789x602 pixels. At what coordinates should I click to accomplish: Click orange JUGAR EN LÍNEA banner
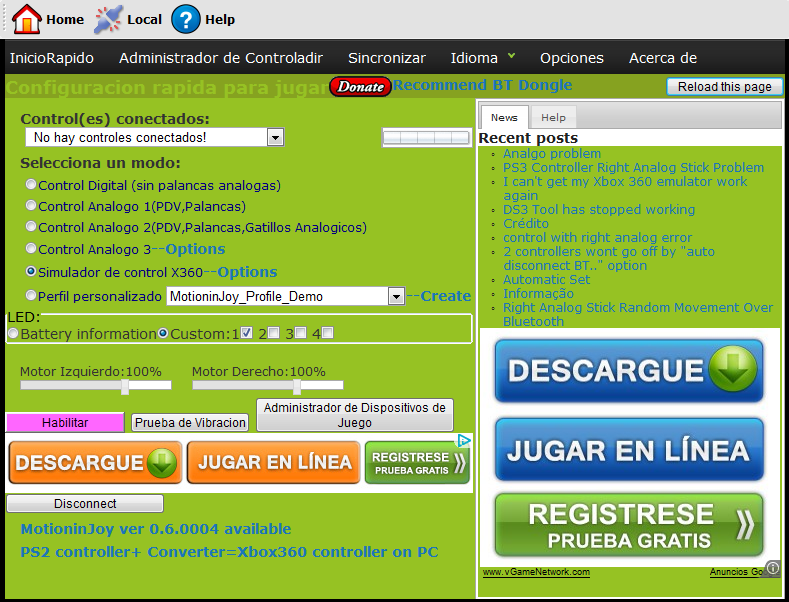point(274,463)
